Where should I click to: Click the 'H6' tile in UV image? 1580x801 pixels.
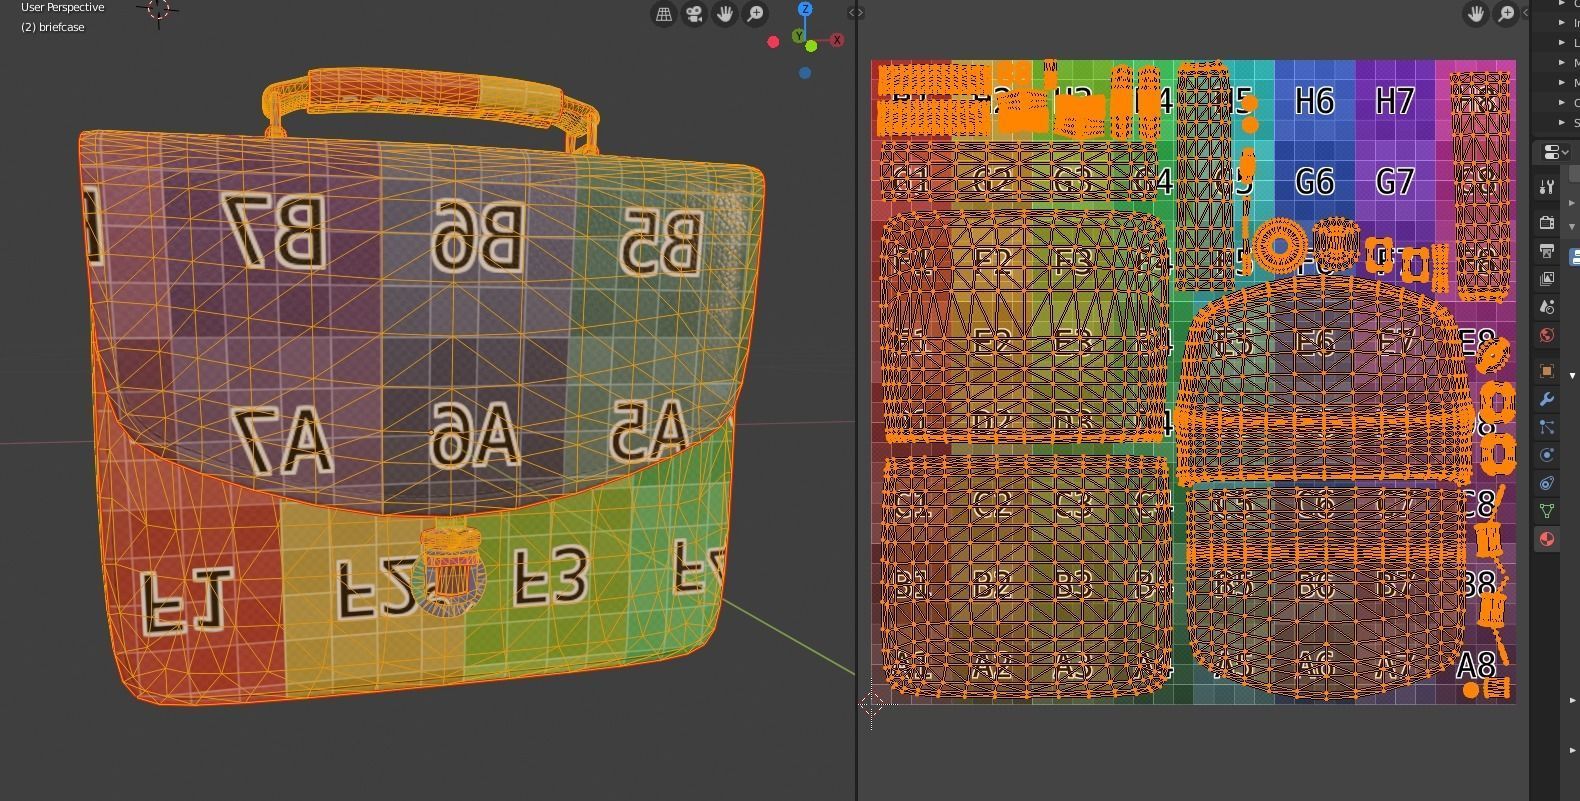coord(1314,101)
